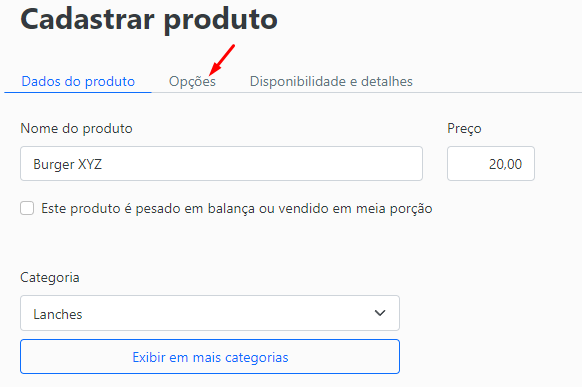Click the down chevron in Categoria selector
Viewport: 582px width, 387px height.
click(380, 313)
